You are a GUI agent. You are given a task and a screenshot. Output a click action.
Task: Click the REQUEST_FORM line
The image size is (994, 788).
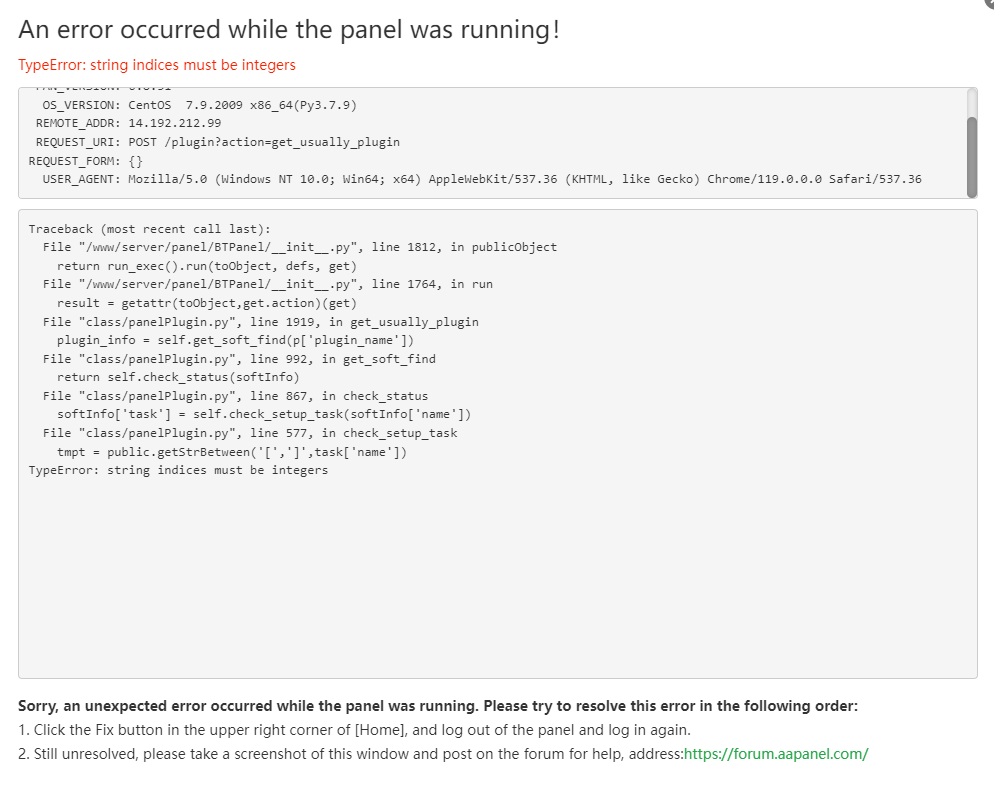85,160
